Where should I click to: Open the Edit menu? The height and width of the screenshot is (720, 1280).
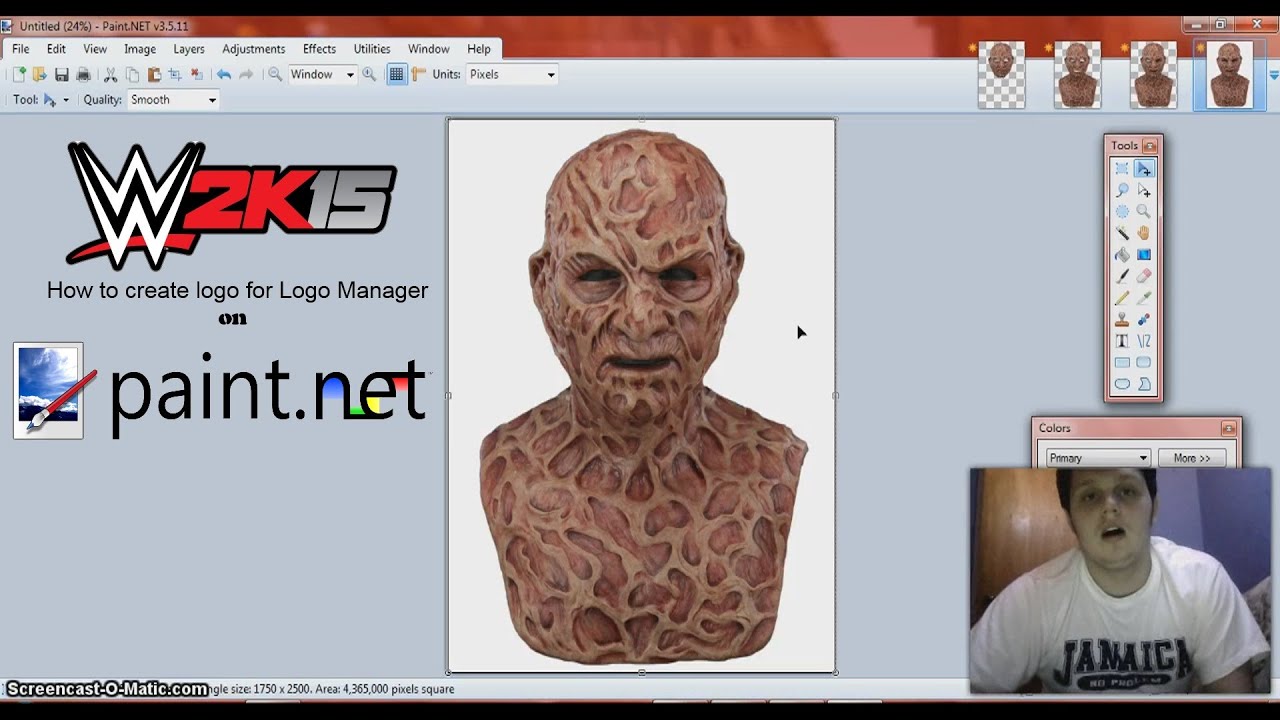click(x=56, y=49)
